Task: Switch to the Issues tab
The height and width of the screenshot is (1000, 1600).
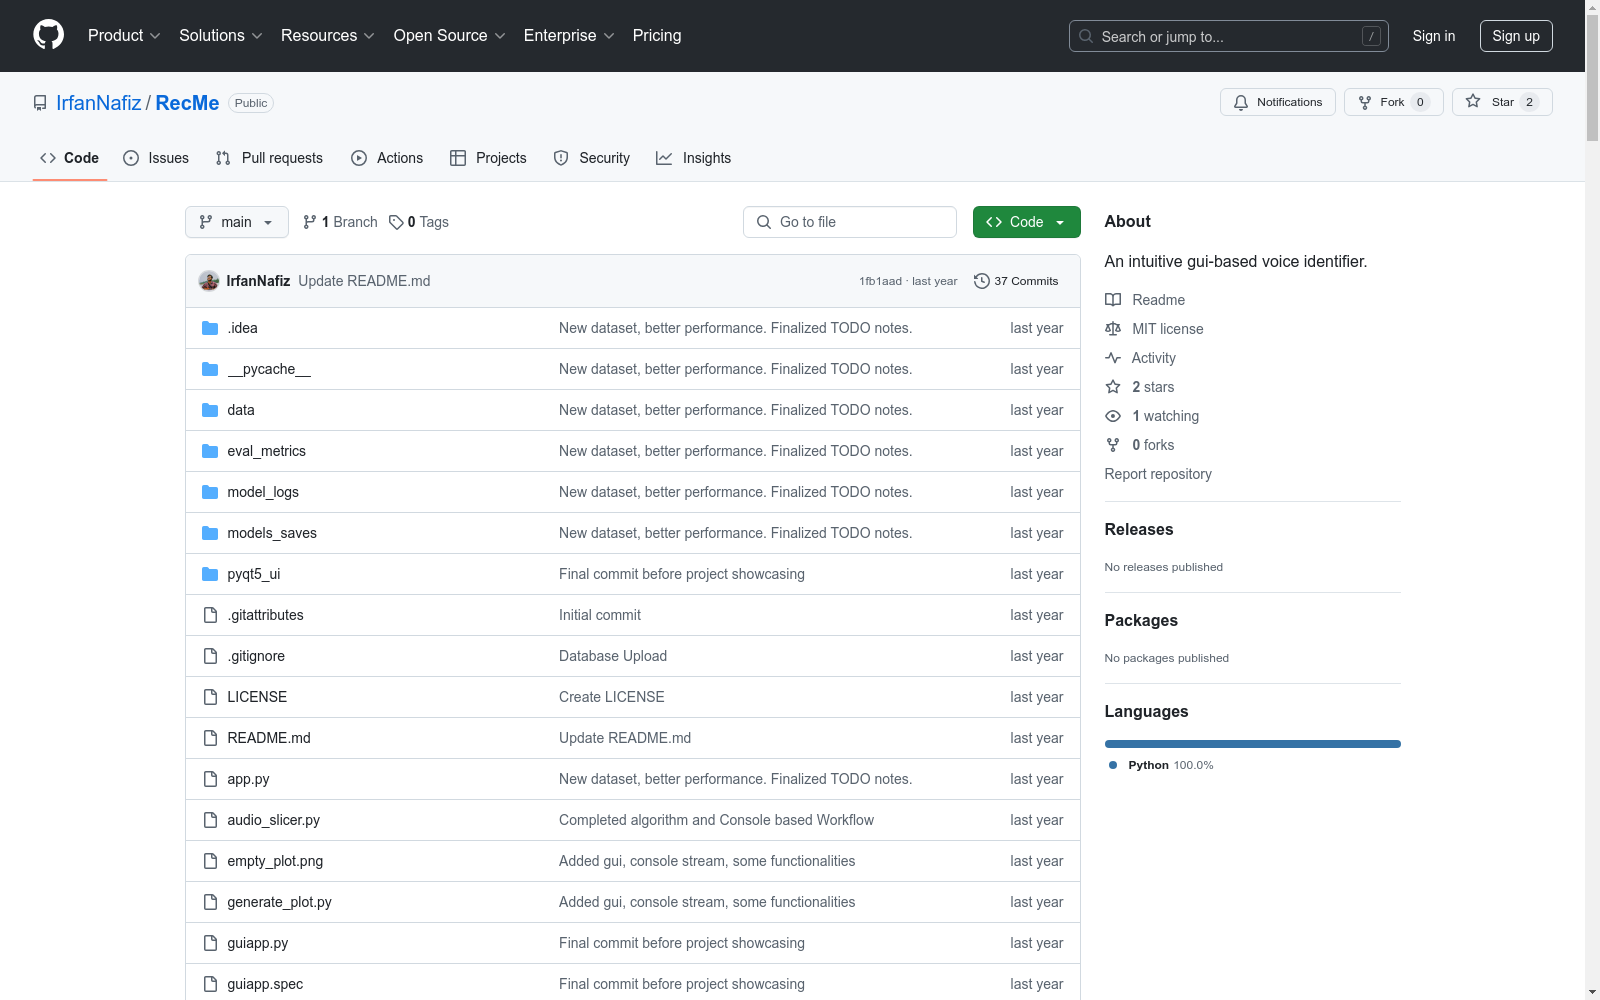Action: [156, 158]
